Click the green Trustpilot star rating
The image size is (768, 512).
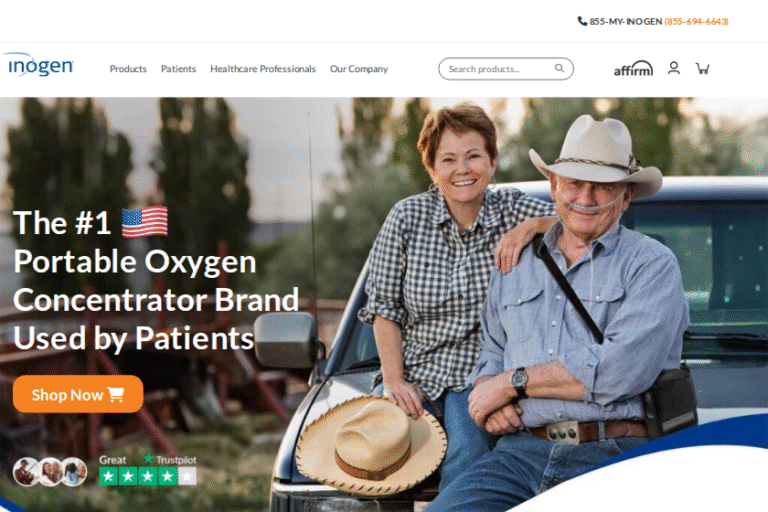pyautogui.click(x=148, y=476)
